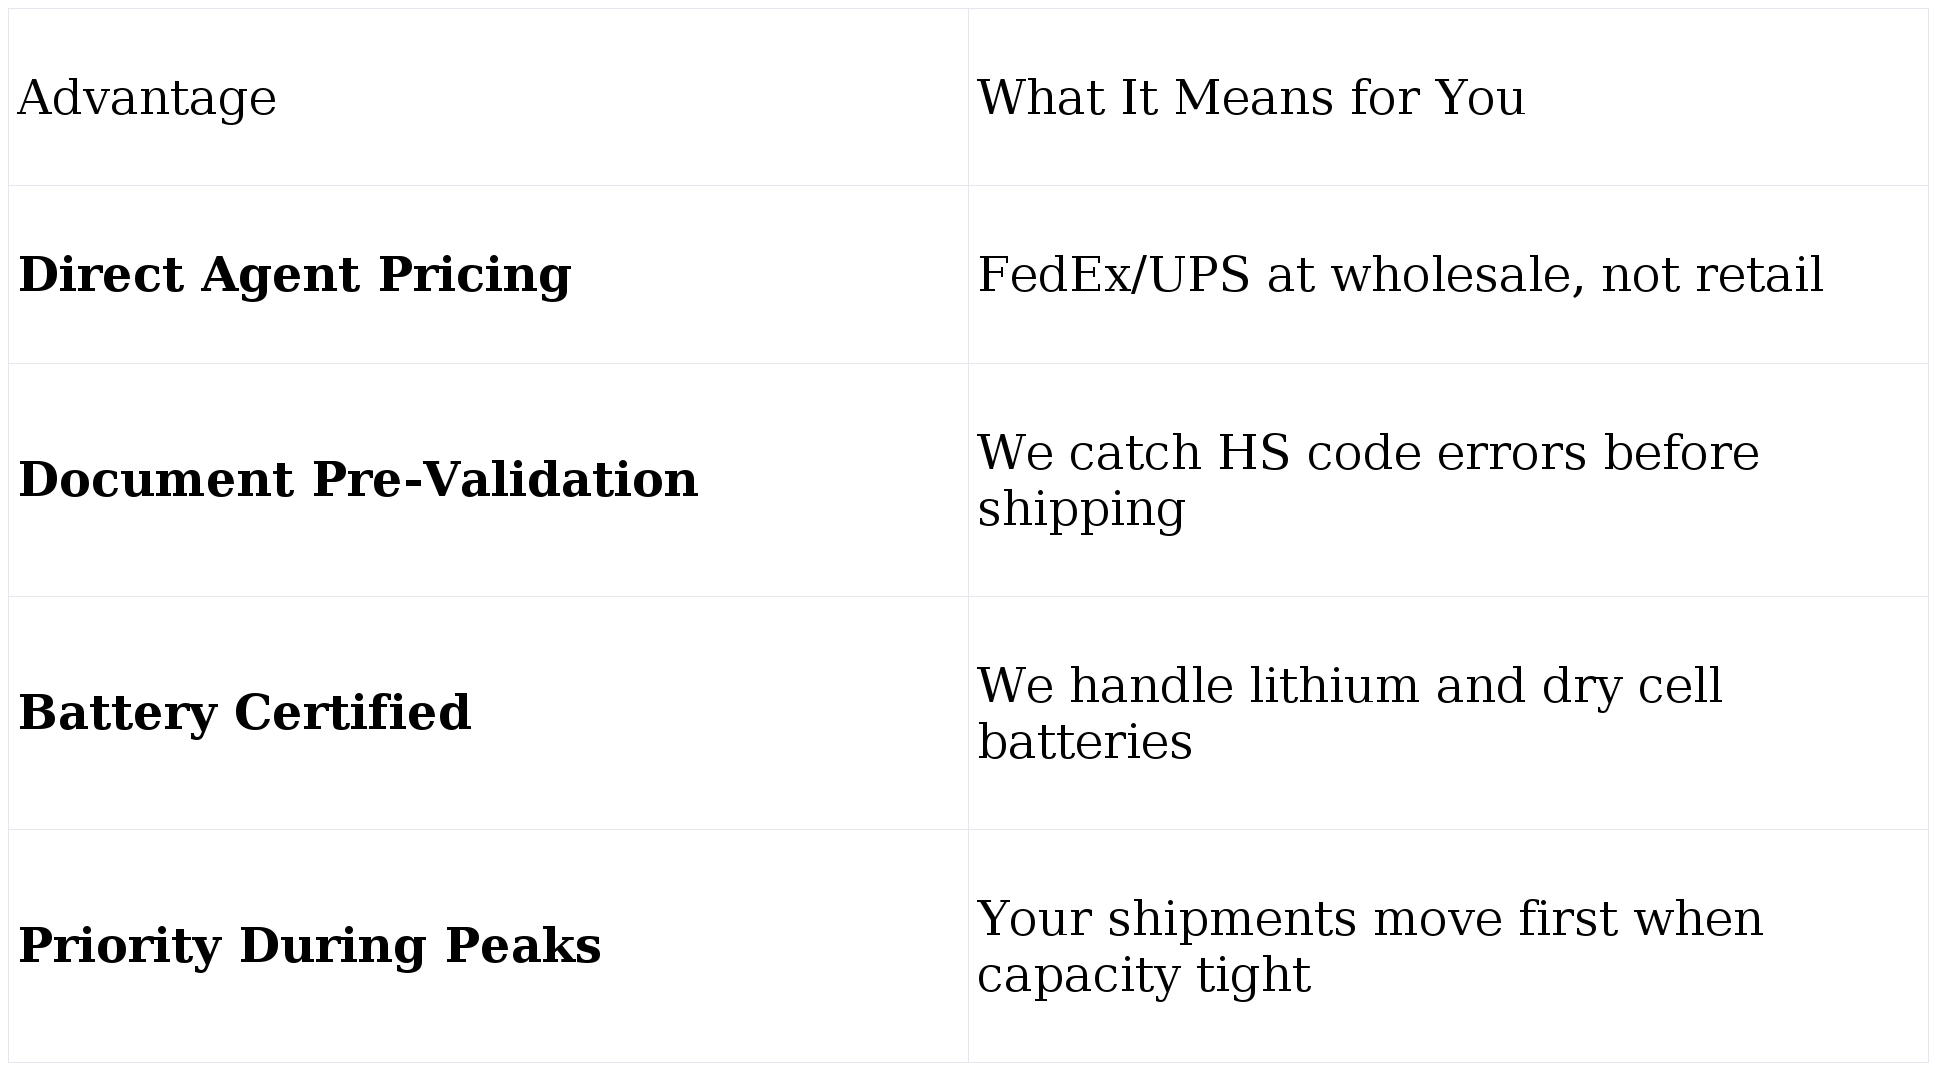Click the word "batteries" in the table
Screen dimensions: 1940x1070
pyautogui.click(x=1084, y=742)
